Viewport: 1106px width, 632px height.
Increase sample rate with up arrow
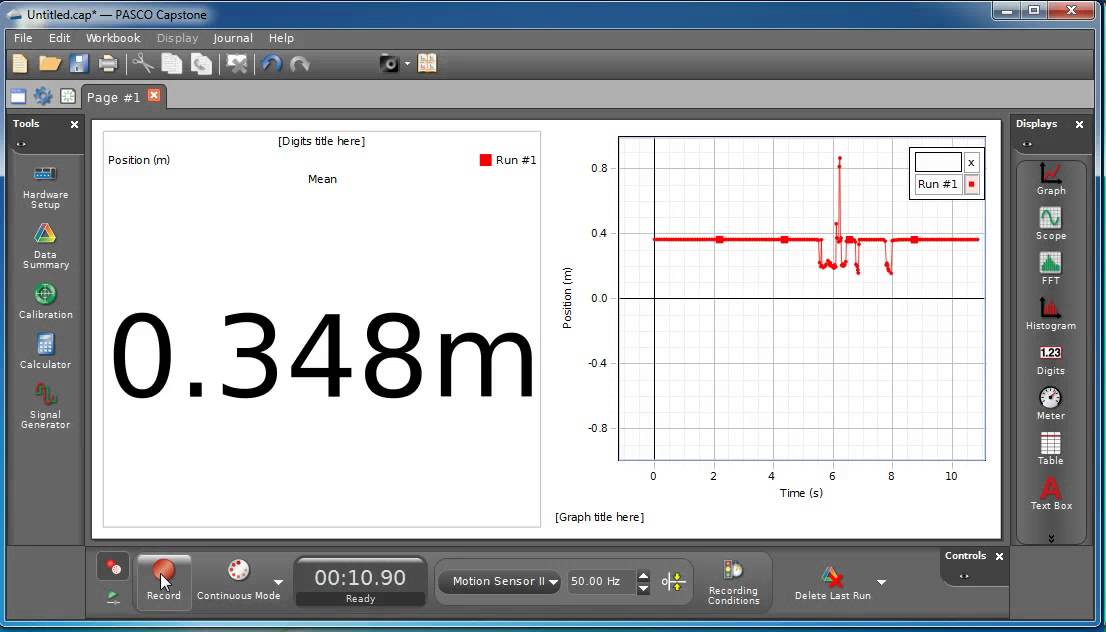point(643,576)
